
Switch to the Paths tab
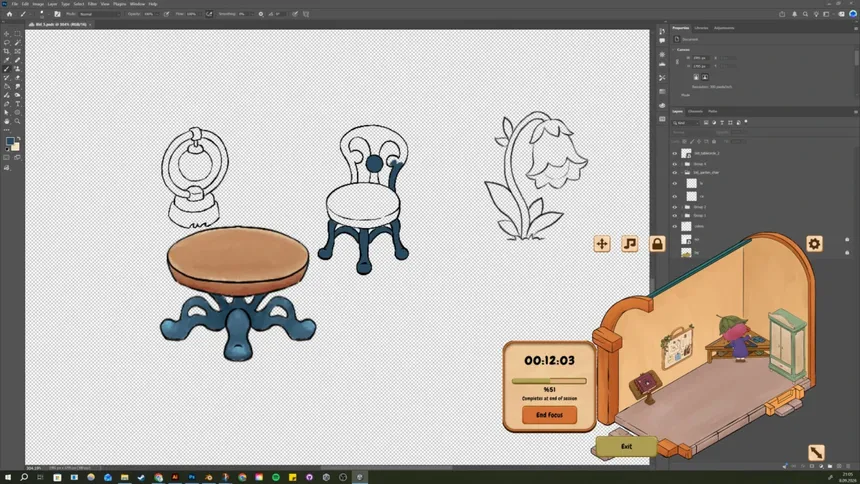pos(712,111)
